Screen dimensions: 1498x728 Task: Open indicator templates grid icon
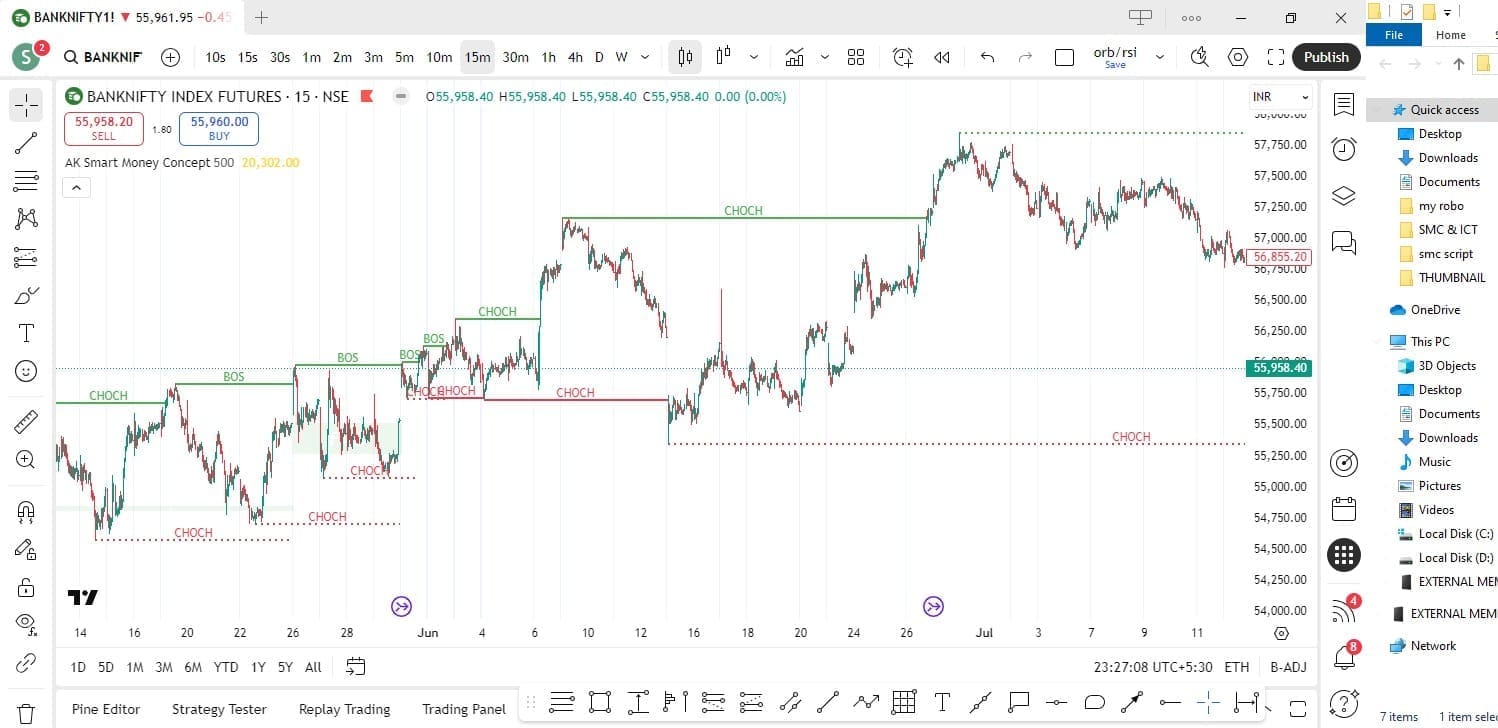(856, 57)
